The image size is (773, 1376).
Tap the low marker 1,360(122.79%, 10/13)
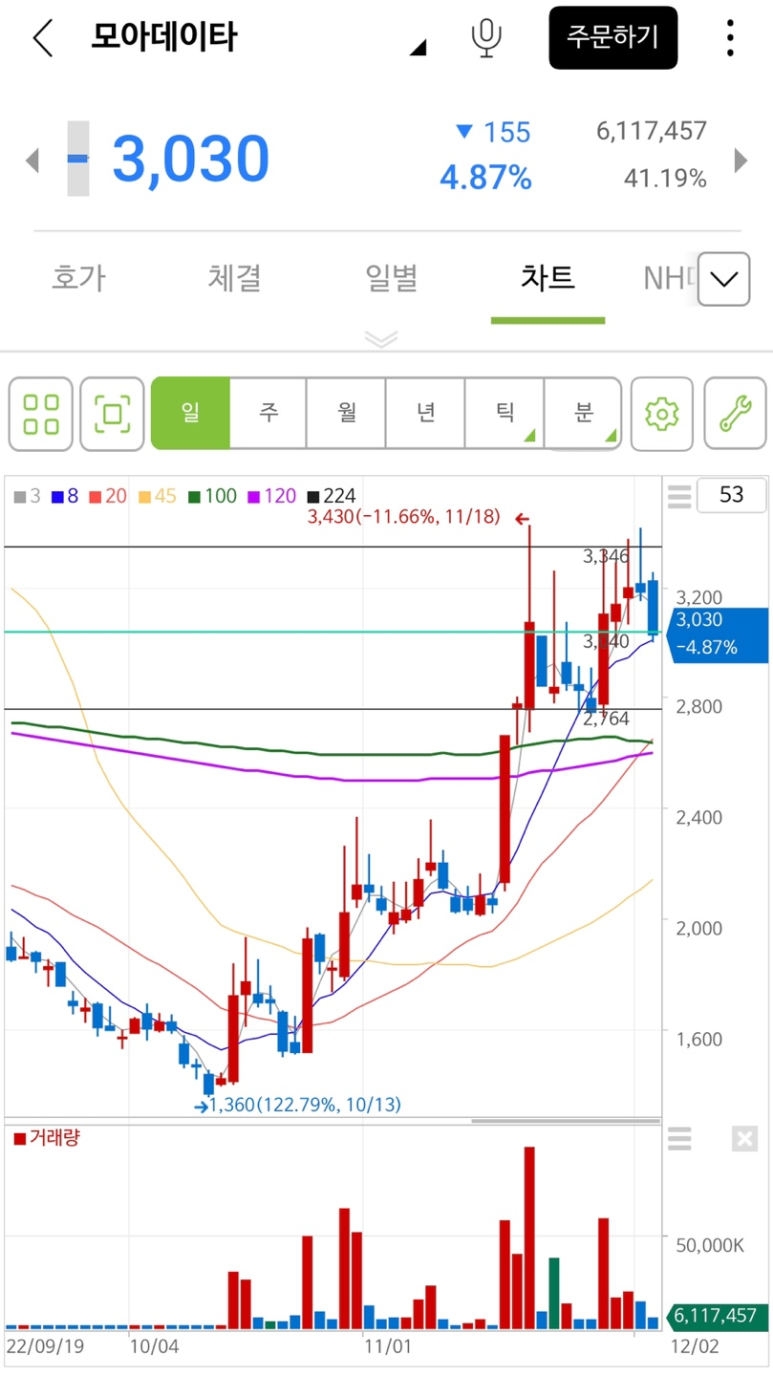click(304, 1105)
